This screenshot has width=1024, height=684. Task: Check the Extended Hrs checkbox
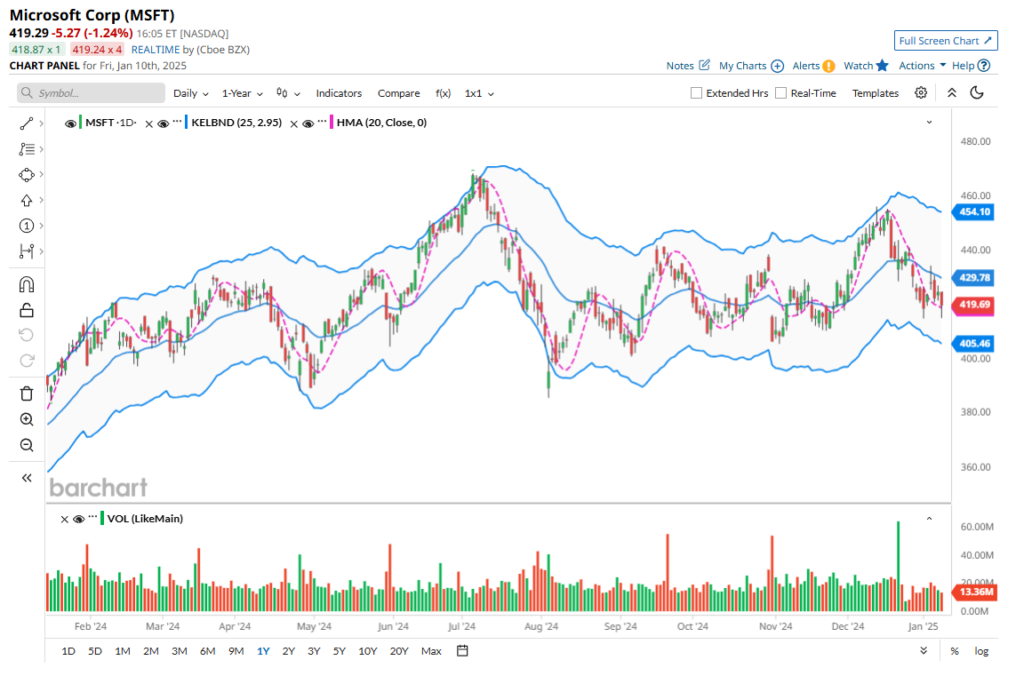coord(696,93)
